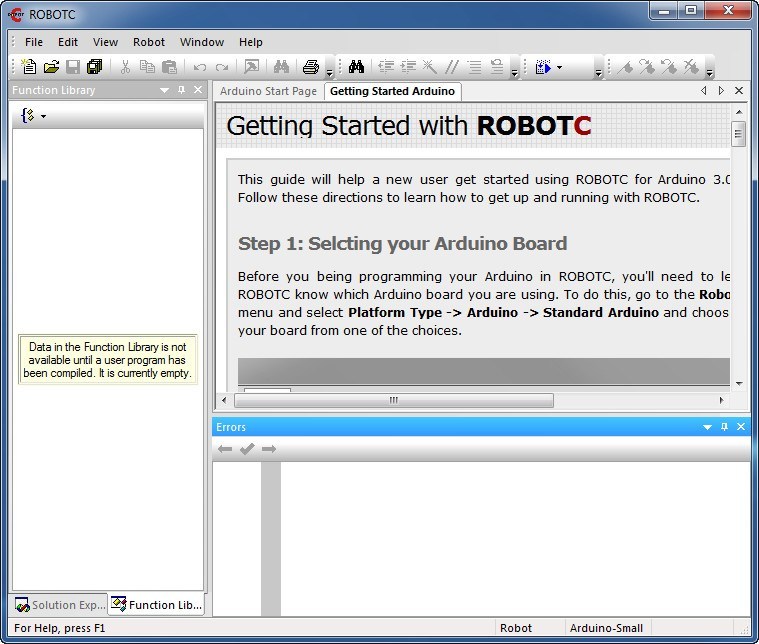This screenshot has width=759, height=644.
Task: Click 'Step 1: Selcting your Arduino Board' heading
Action: (x=402, y=244)
